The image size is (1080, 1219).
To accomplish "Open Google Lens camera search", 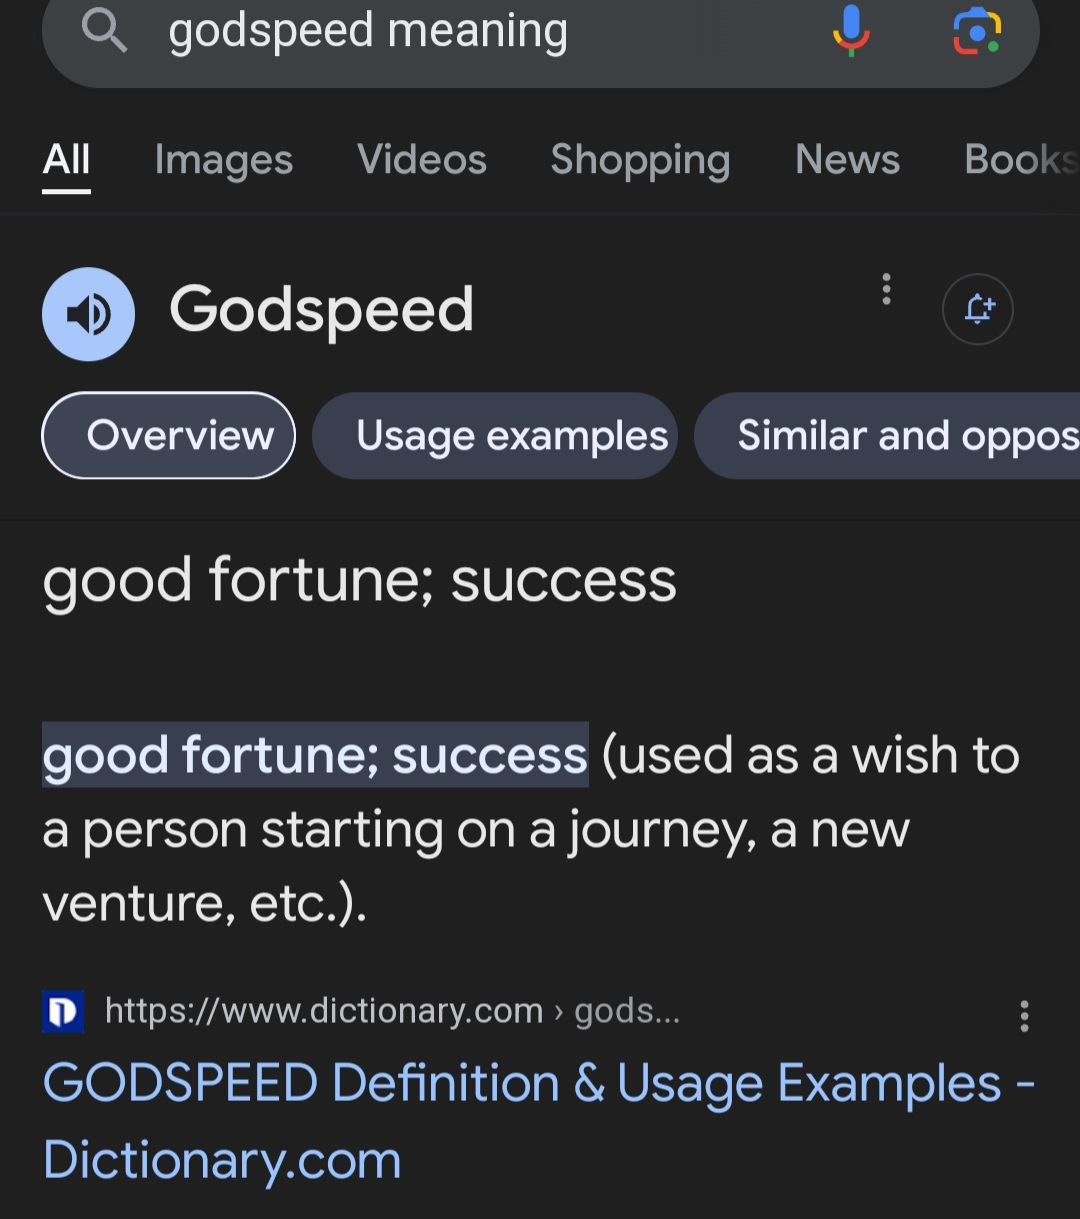I will (x=976, y=31).
